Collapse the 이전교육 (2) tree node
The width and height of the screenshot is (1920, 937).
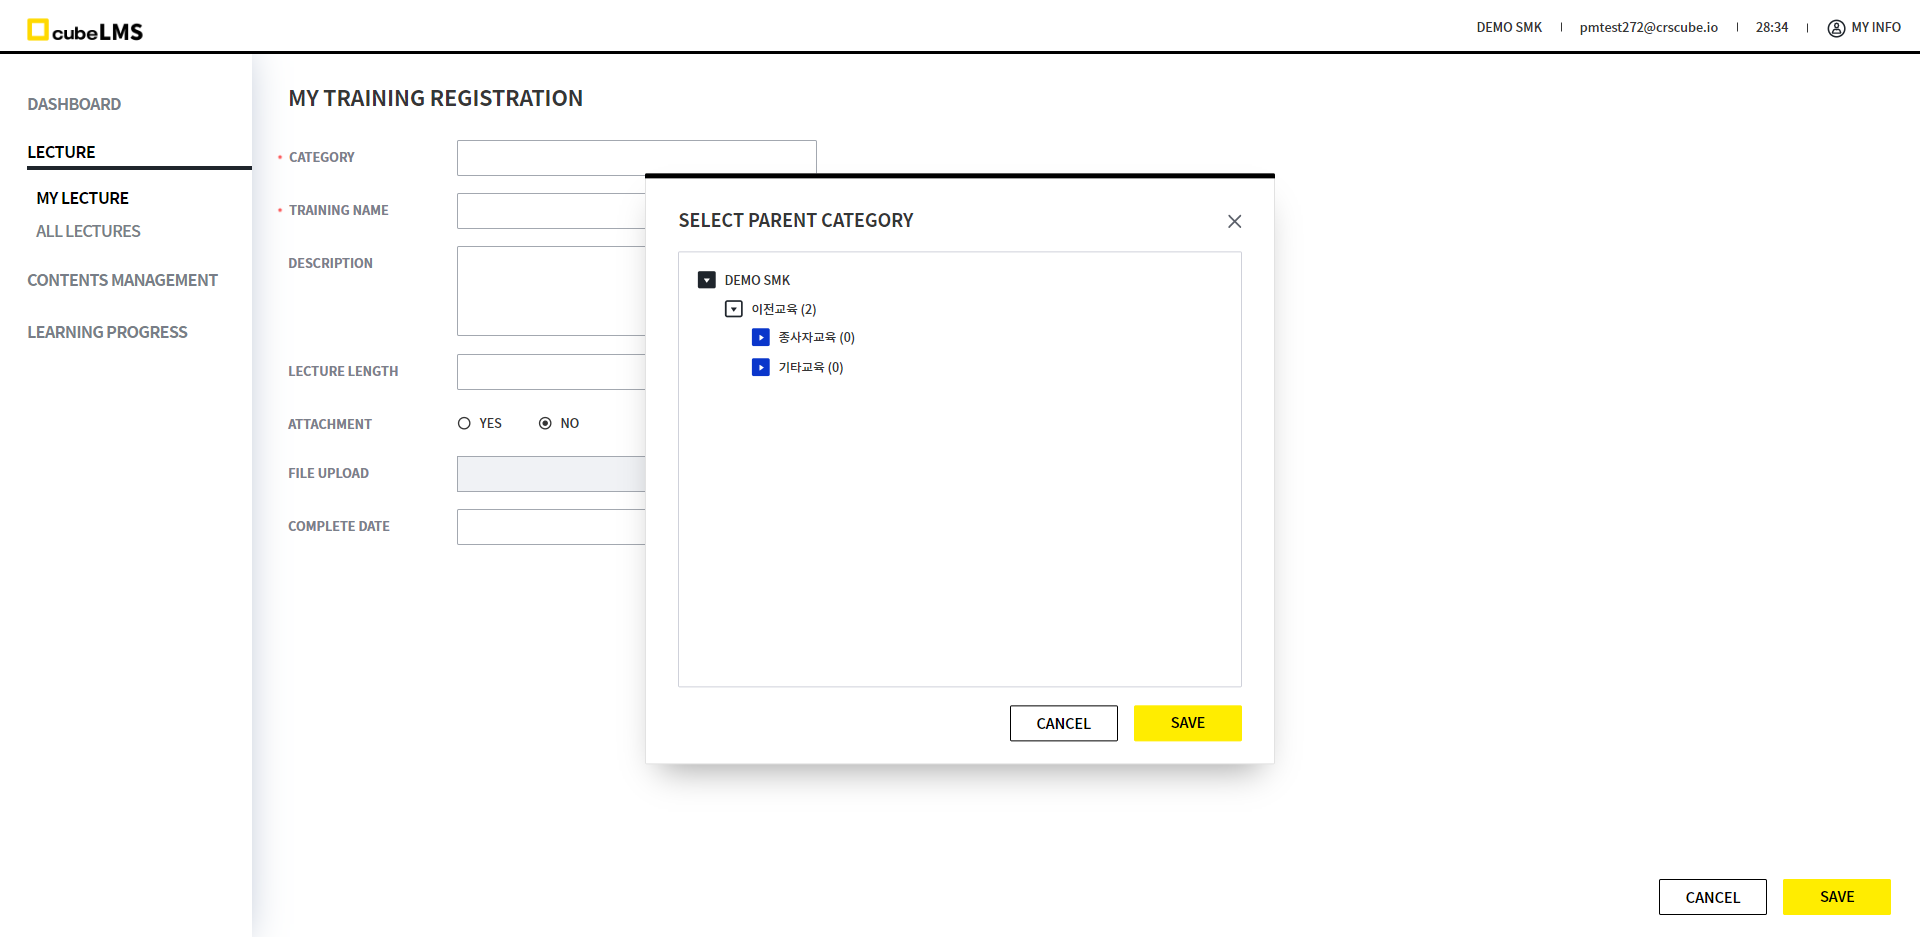[734, 309]
